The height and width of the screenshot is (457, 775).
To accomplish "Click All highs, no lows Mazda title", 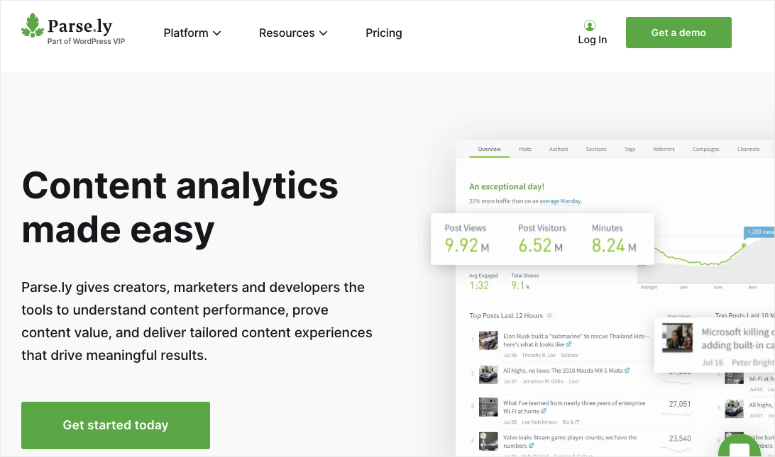I will pos(563,370).
